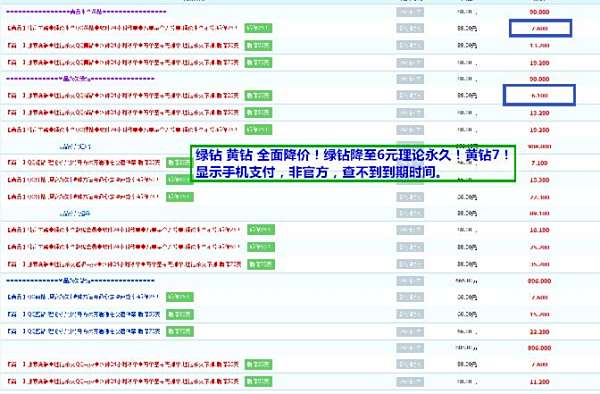Click gray button in the 10.100 price row
Image resolution: width=600 pixels, height=394 pixels.
410,230
